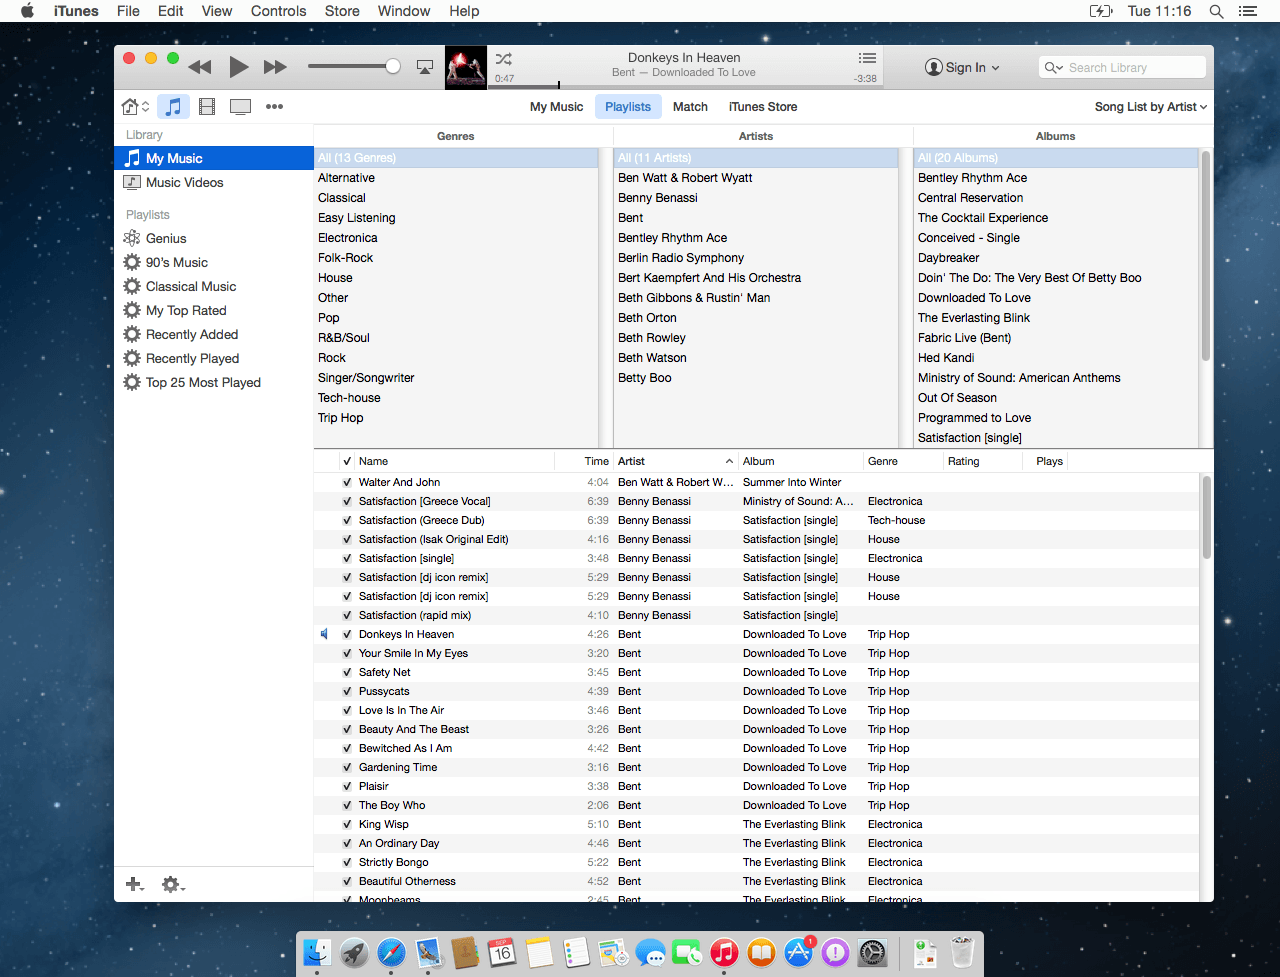
Task: Uncheck the Donkeys In Heaven song
Action: 347,634
